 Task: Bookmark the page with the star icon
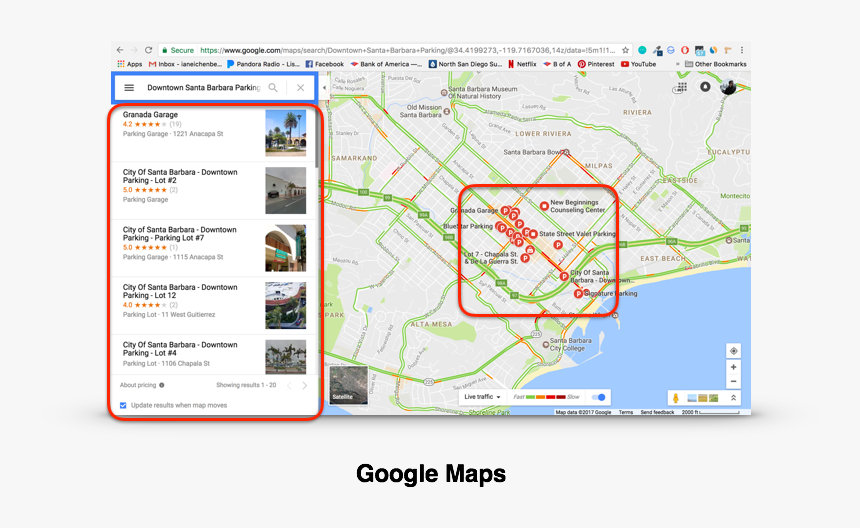pyautogui.click(x=625, y=50)
